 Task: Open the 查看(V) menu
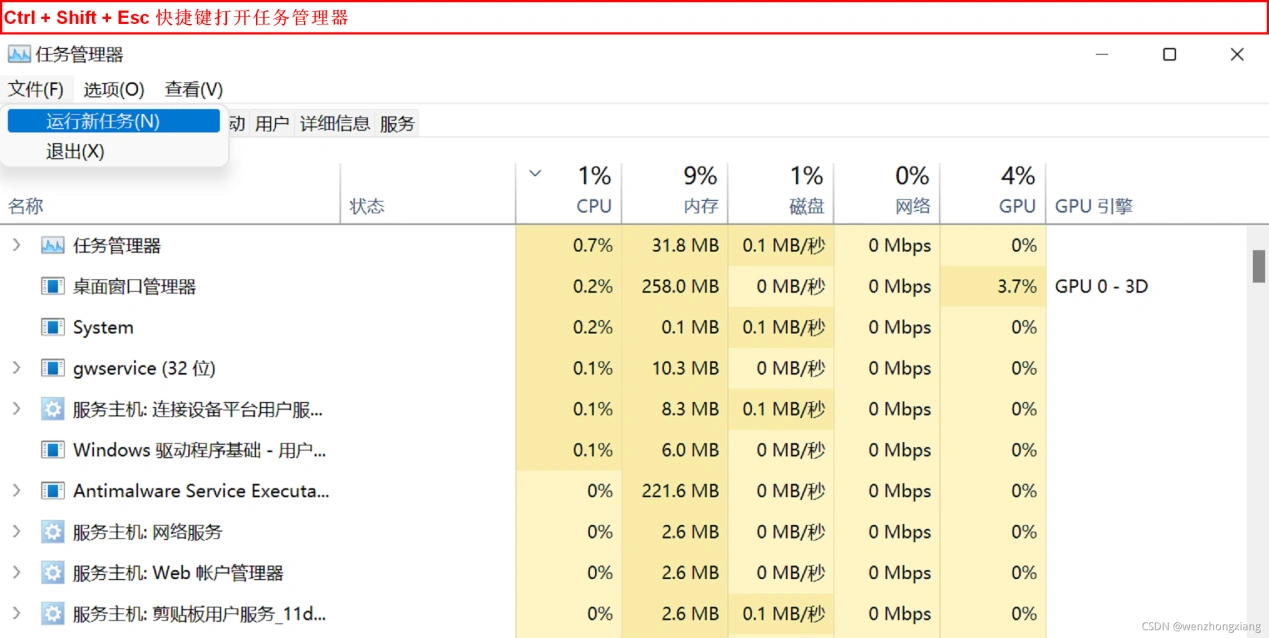click(192, 89)
